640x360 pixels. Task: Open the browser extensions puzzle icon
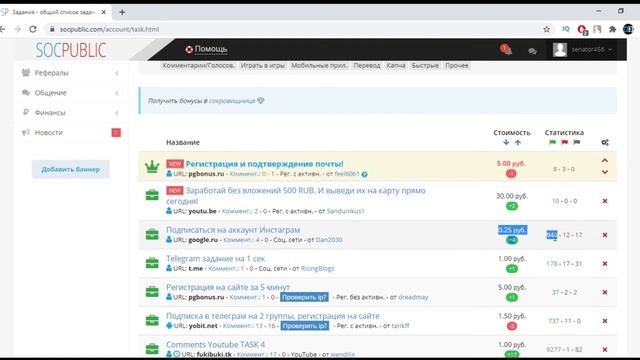pyautogui.click(x=612, y=29)
